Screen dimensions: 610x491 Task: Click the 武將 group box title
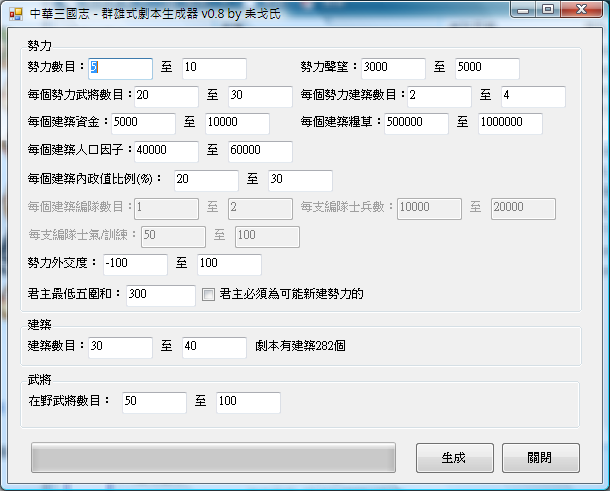pyautogui.click(x=39, y=379)
